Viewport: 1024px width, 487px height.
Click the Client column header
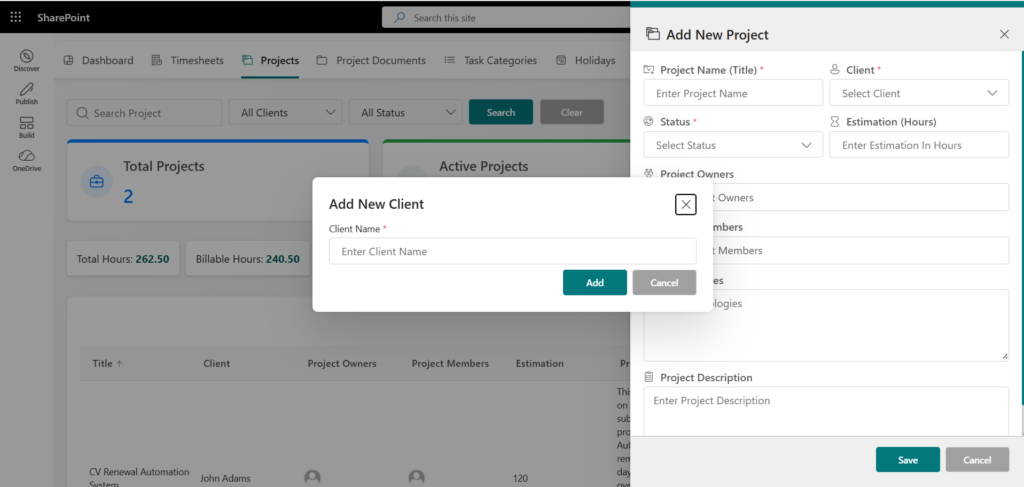pyautogui.click(x=216, y=364)
